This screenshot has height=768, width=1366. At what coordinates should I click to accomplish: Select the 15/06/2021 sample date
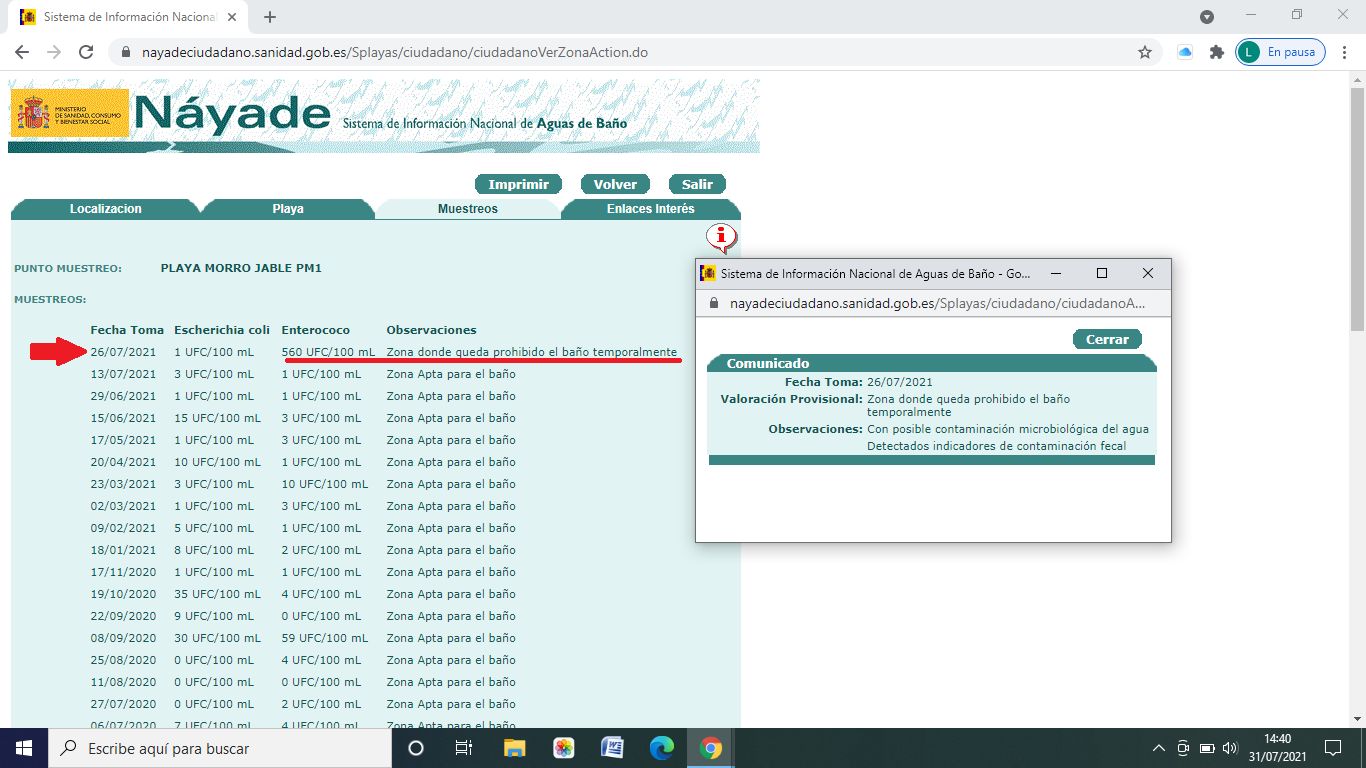[x=123, y=418]
